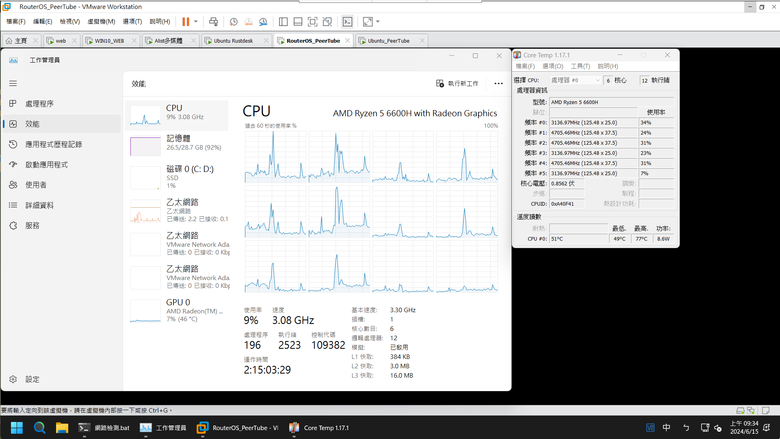Click the stretch guest display icon
Screen dimensions: 780x439
pyautogui.click(x=368, y=21)
